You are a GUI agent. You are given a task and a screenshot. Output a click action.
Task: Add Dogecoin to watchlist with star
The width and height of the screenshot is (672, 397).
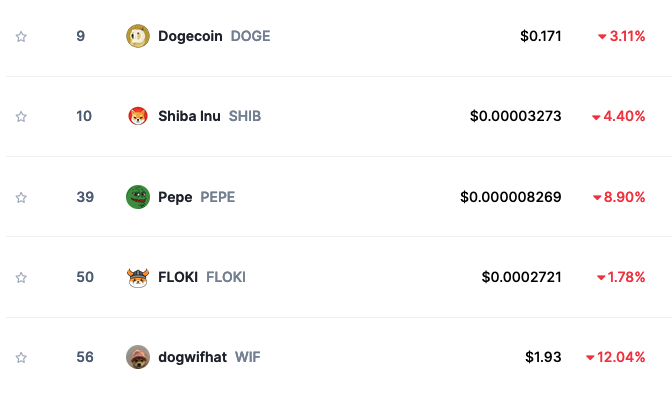[x=21, y=36]
